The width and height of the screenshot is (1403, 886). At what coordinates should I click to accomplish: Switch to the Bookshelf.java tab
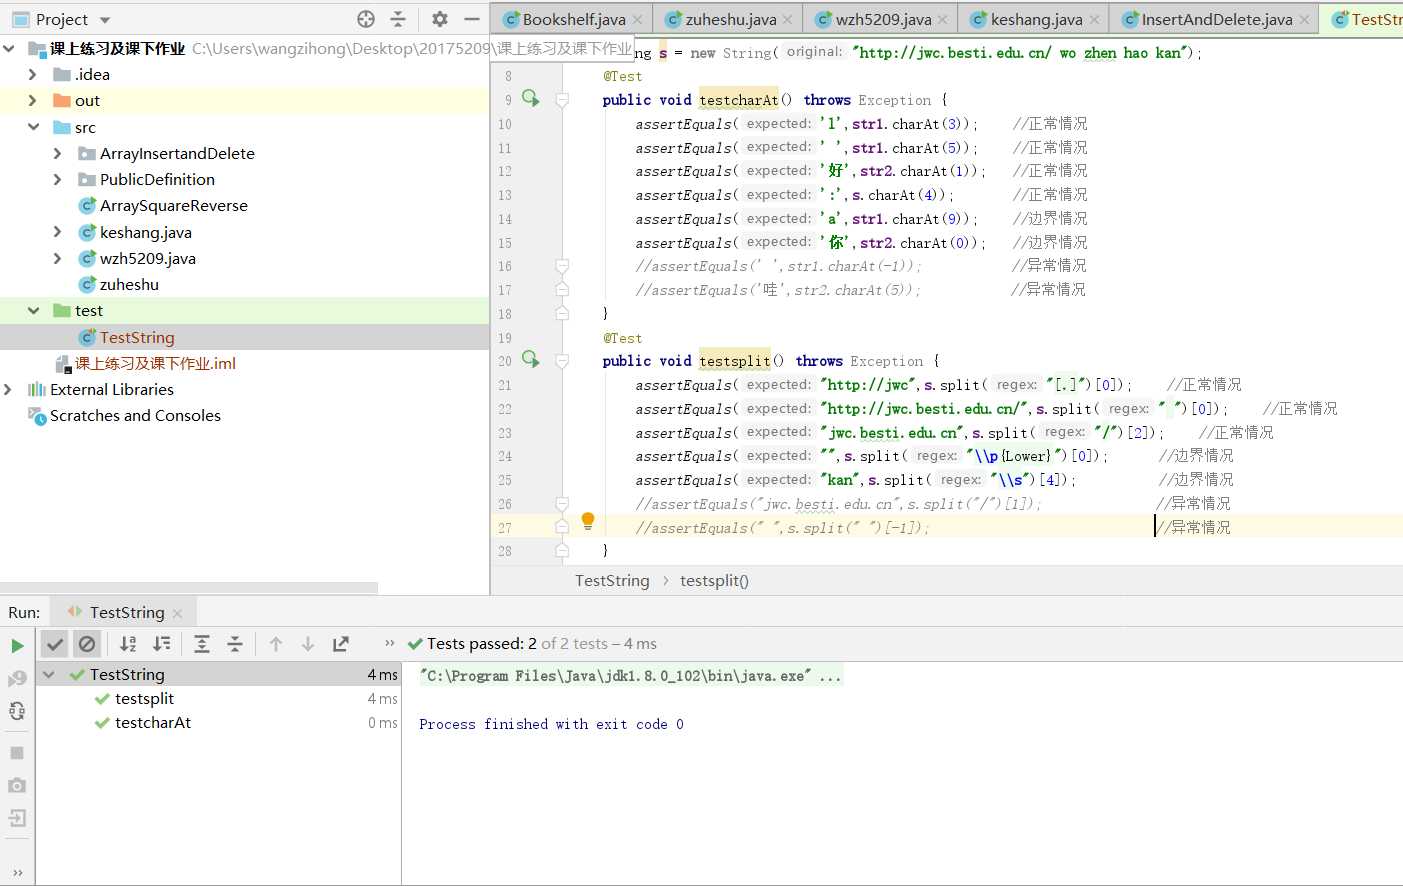click(573, 19)
